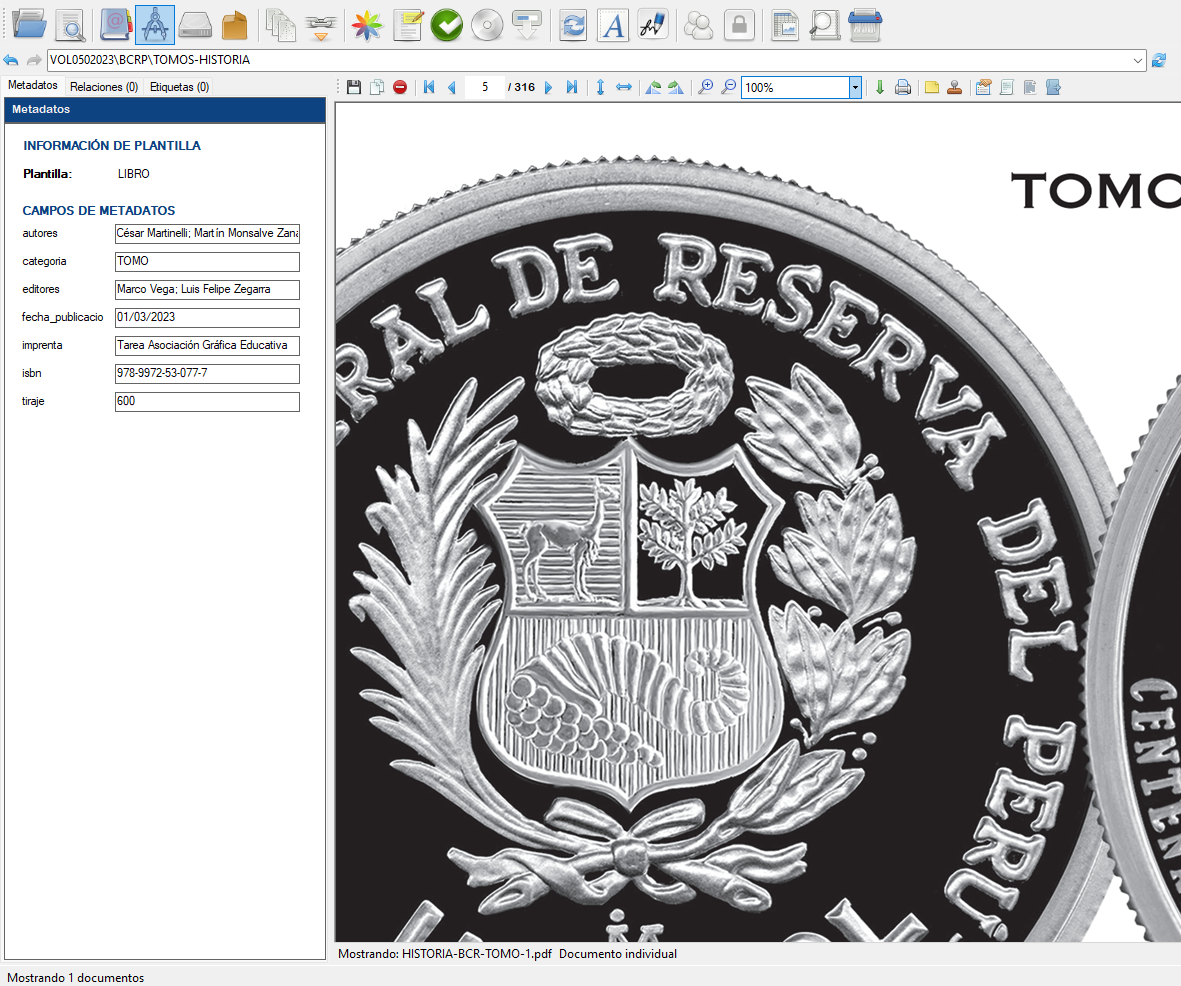This screenshot has height=986, width=1181.
Task: Select the green approval checkmark tool
Action: 446,24
